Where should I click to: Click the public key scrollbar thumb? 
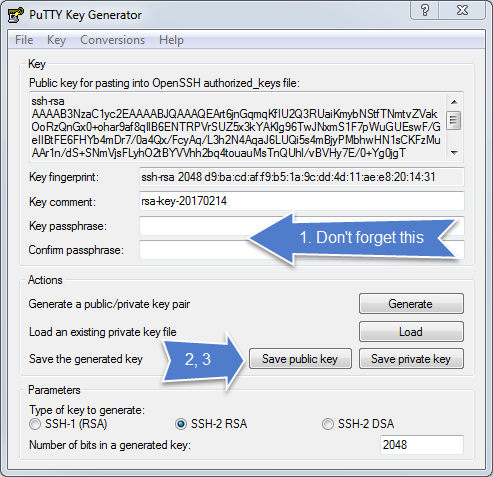click(x=454, y=120)
